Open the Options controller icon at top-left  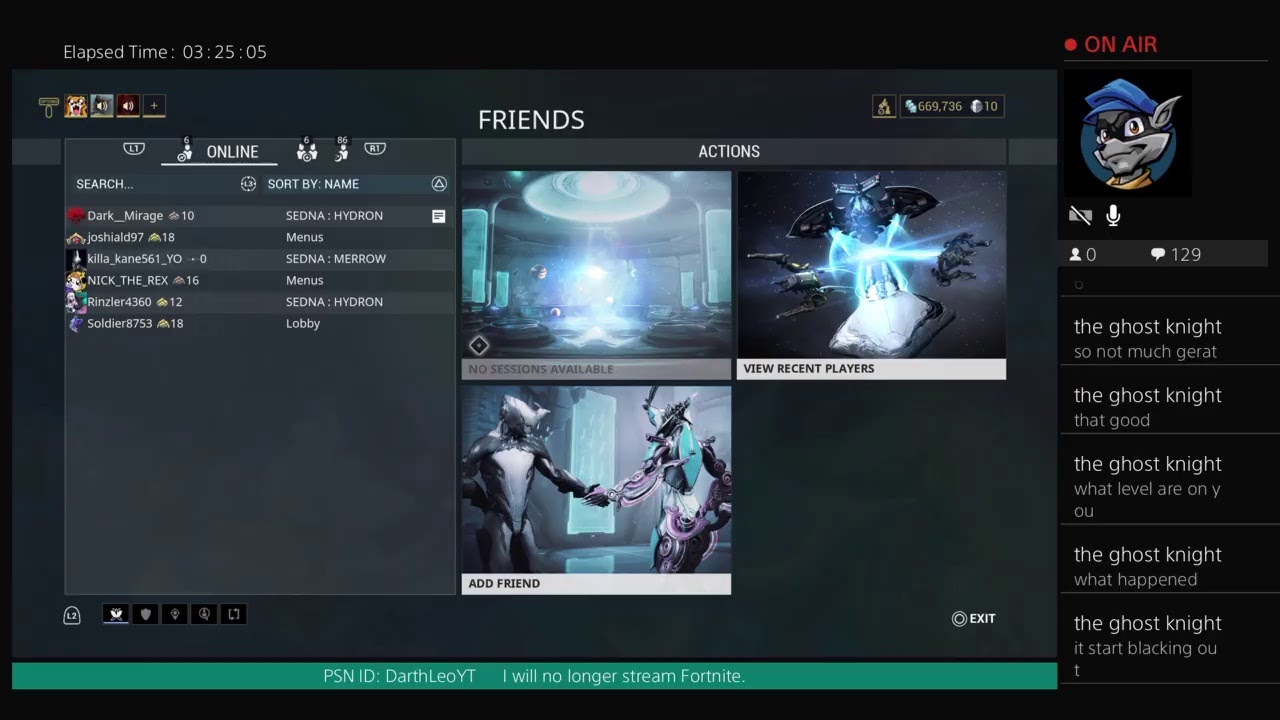click(49, 107)
